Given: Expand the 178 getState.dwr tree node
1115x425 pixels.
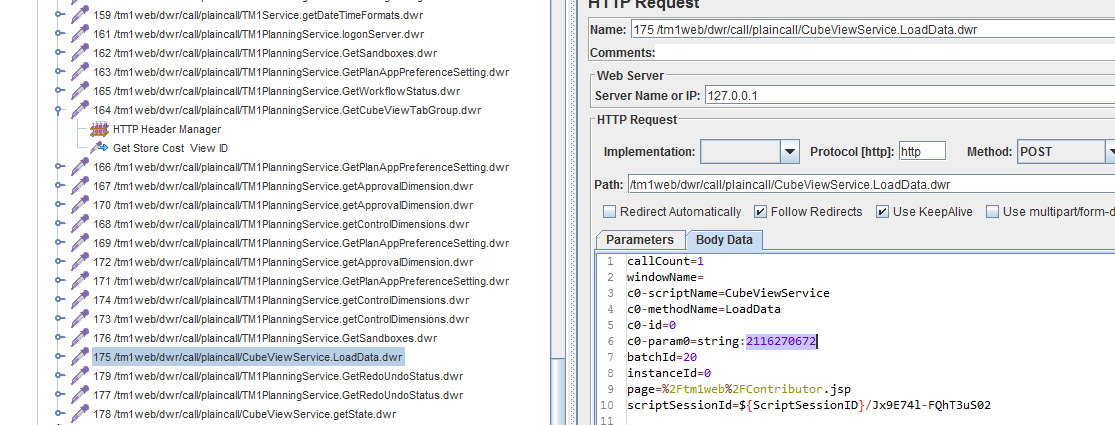Looking at the screenshot, I should coord(60,414).
